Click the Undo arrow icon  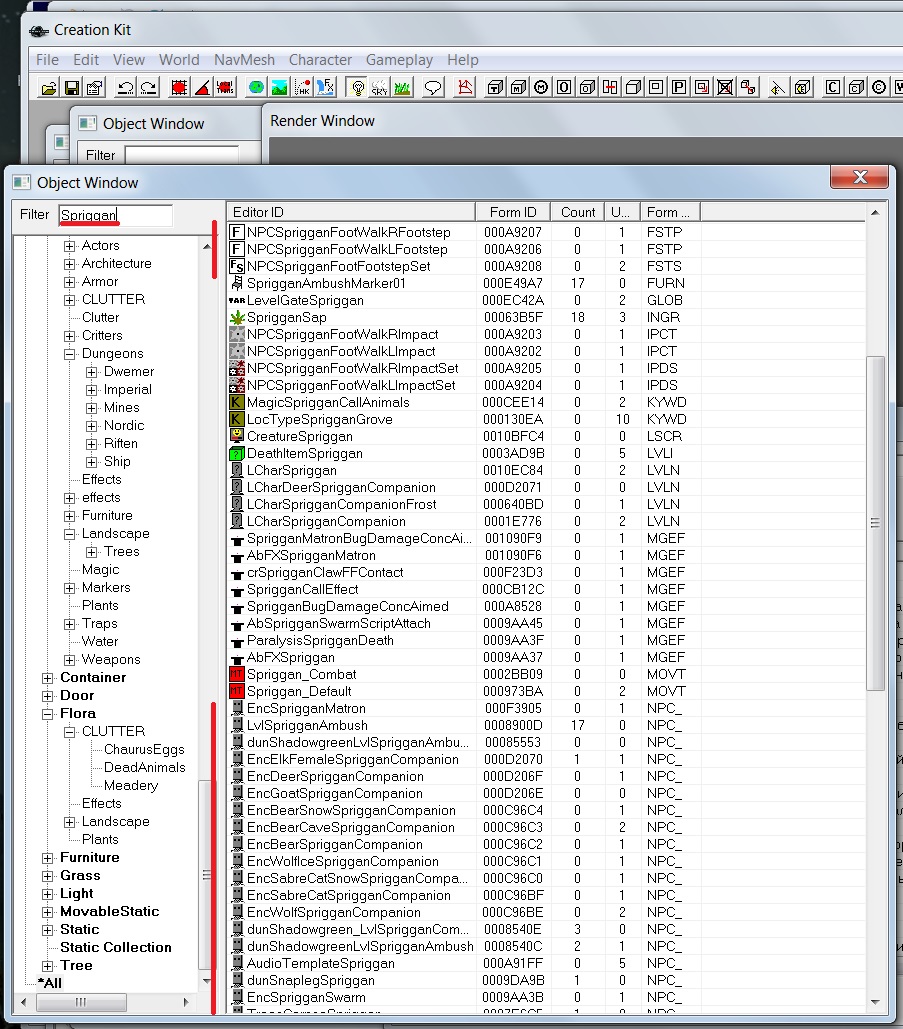click(x=125, y=87)
